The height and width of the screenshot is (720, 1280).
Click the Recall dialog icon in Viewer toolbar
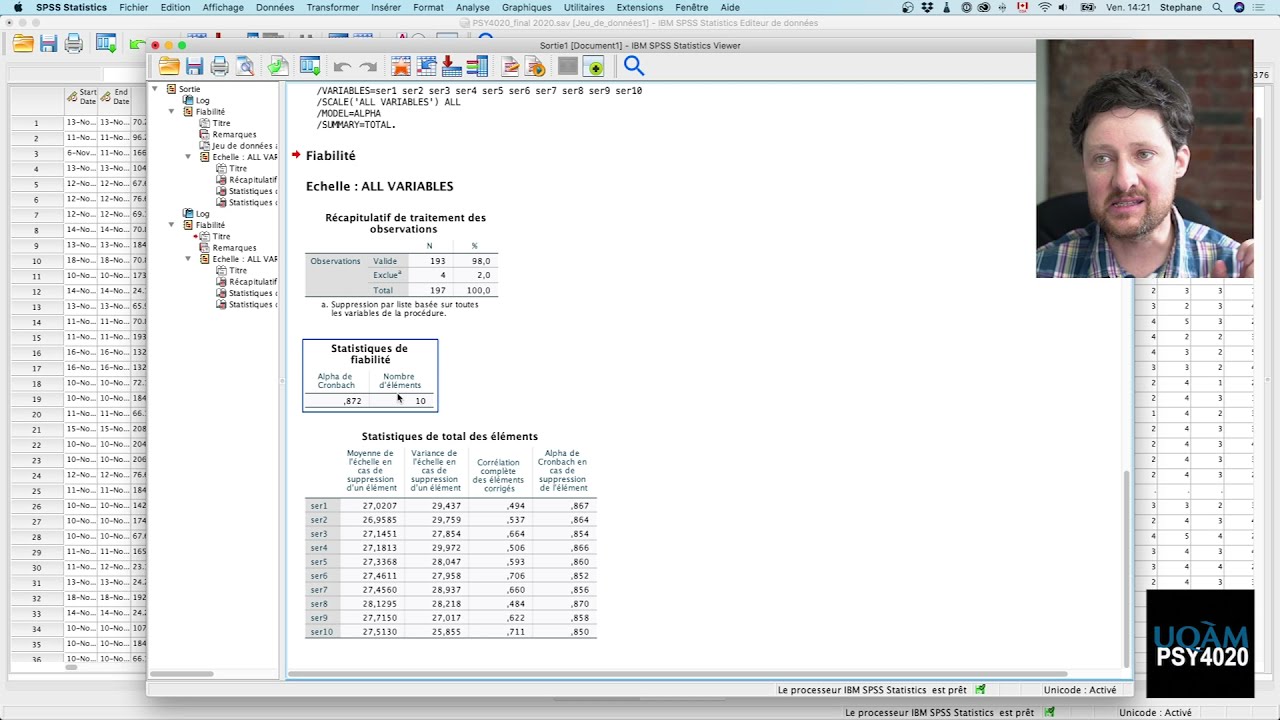[310, 67]
